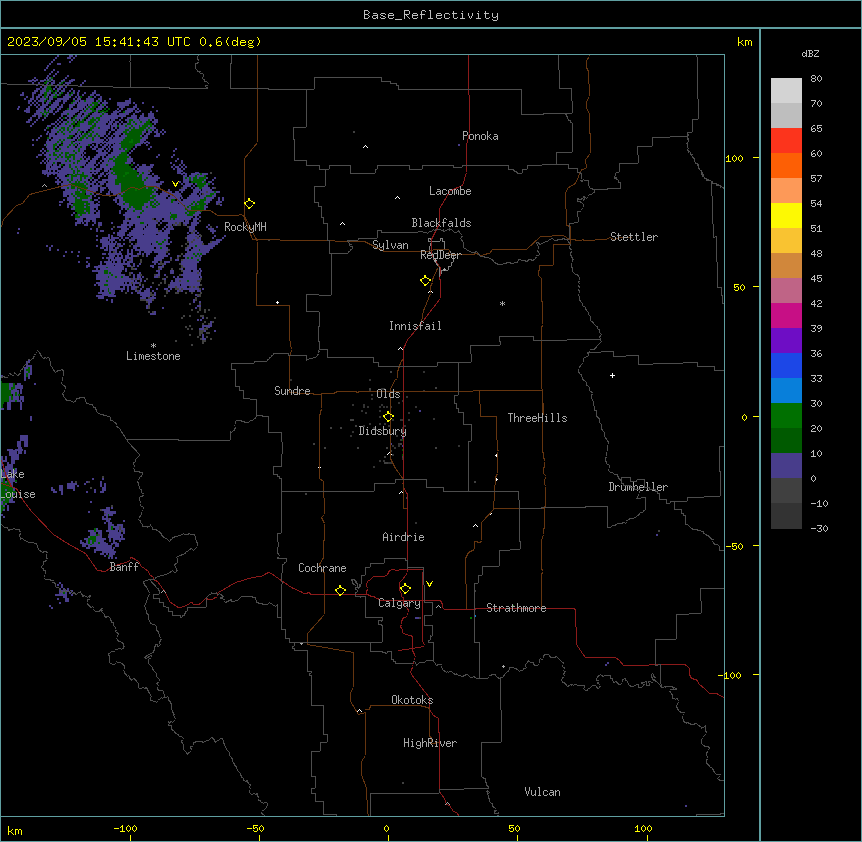This screenshot has width=862, height=842.
Task: Click the Limestone label
Action: pyautogui.click(x=153, y=356)
